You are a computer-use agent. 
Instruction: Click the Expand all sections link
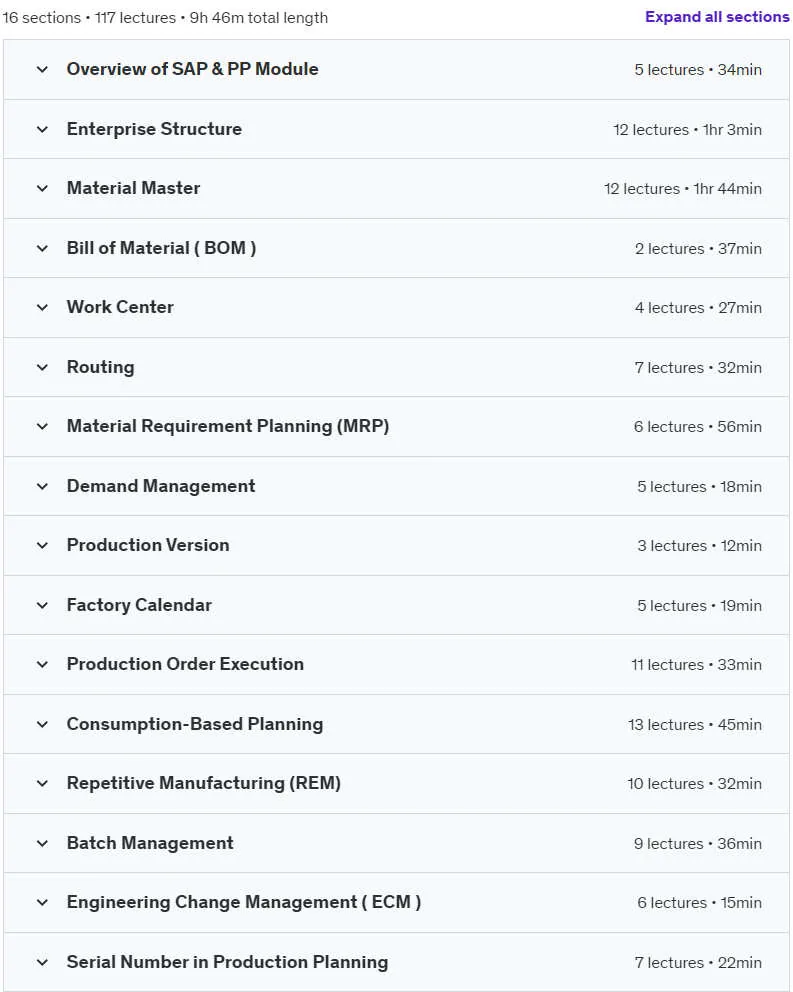pos(717,17)
